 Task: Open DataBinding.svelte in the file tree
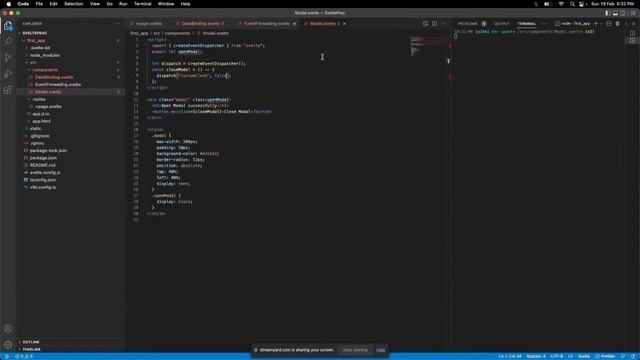(x=54, y=77)
